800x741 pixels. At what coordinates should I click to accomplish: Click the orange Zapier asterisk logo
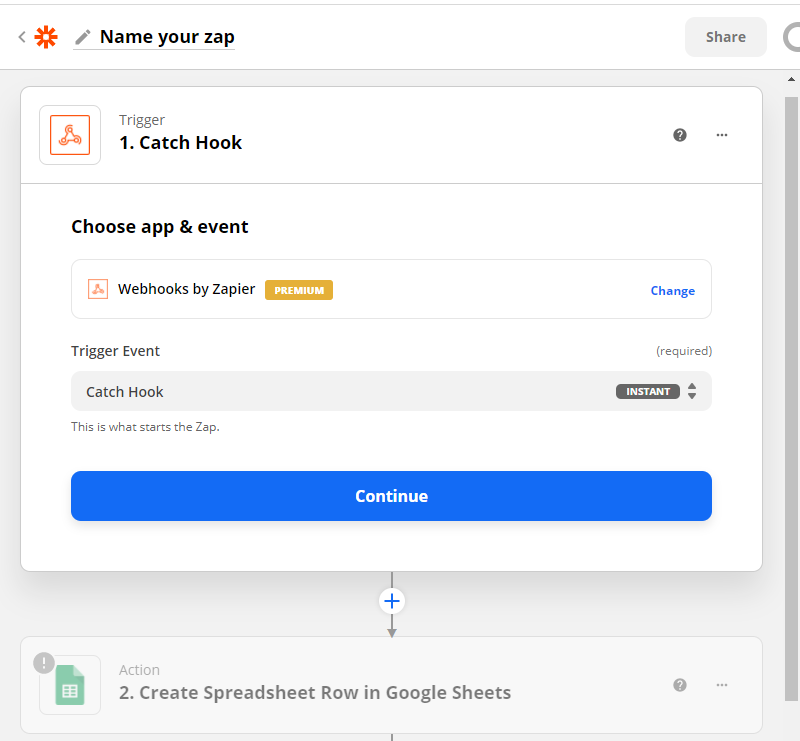46,37
